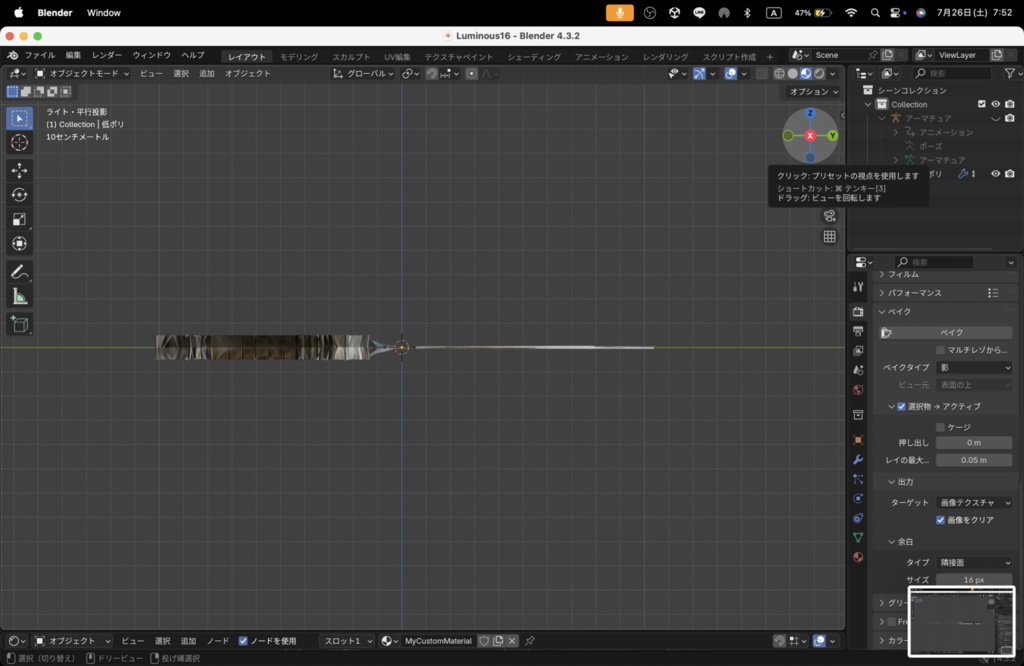The height and width of the screenshot is (666, 1024).
Task: Open the レンダー menu
Action: (107, 55)
